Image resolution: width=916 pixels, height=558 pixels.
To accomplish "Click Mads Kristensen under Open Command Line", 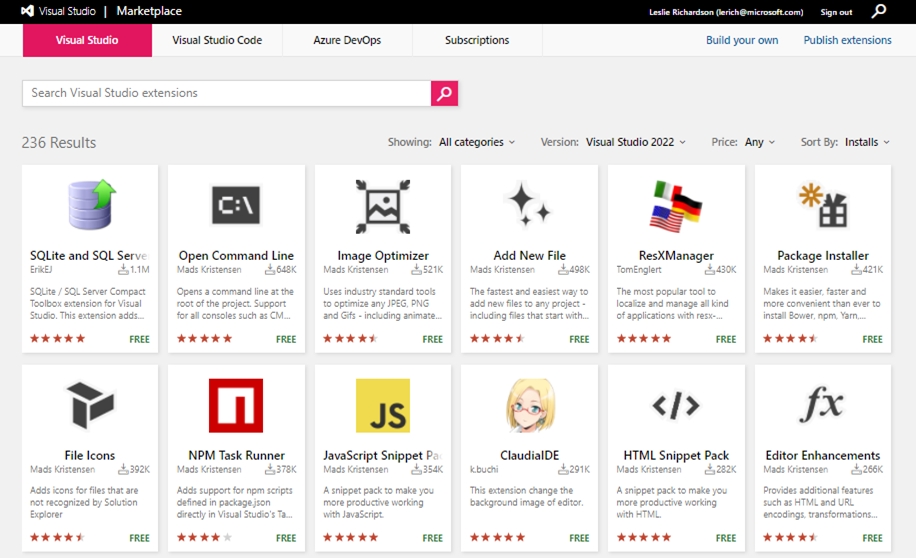I will tap(209, 269).
